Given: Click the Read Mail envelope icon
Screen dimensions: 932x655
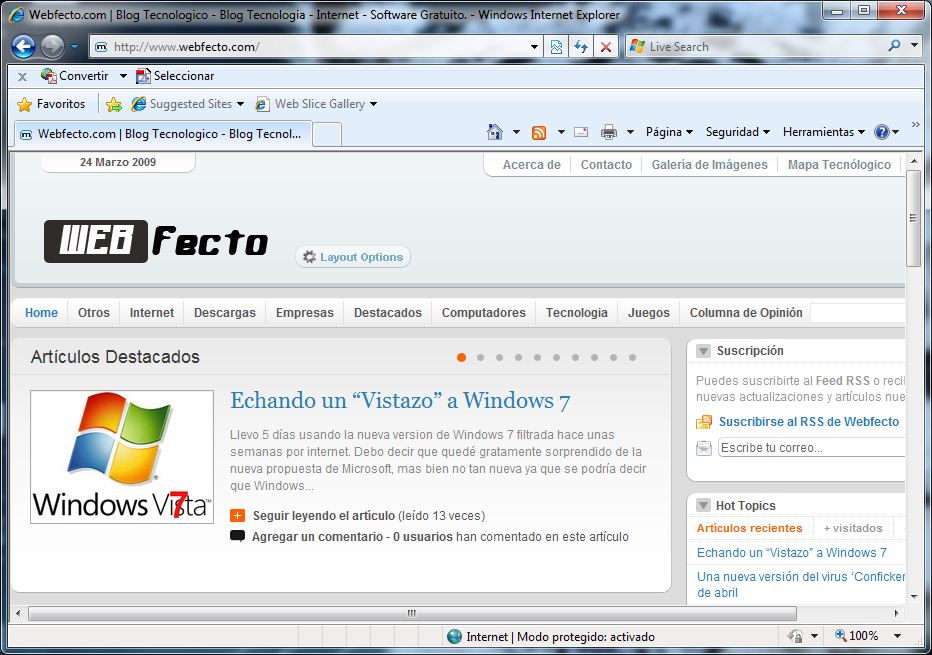Looking at the screenshot, I should click(581, 132).
